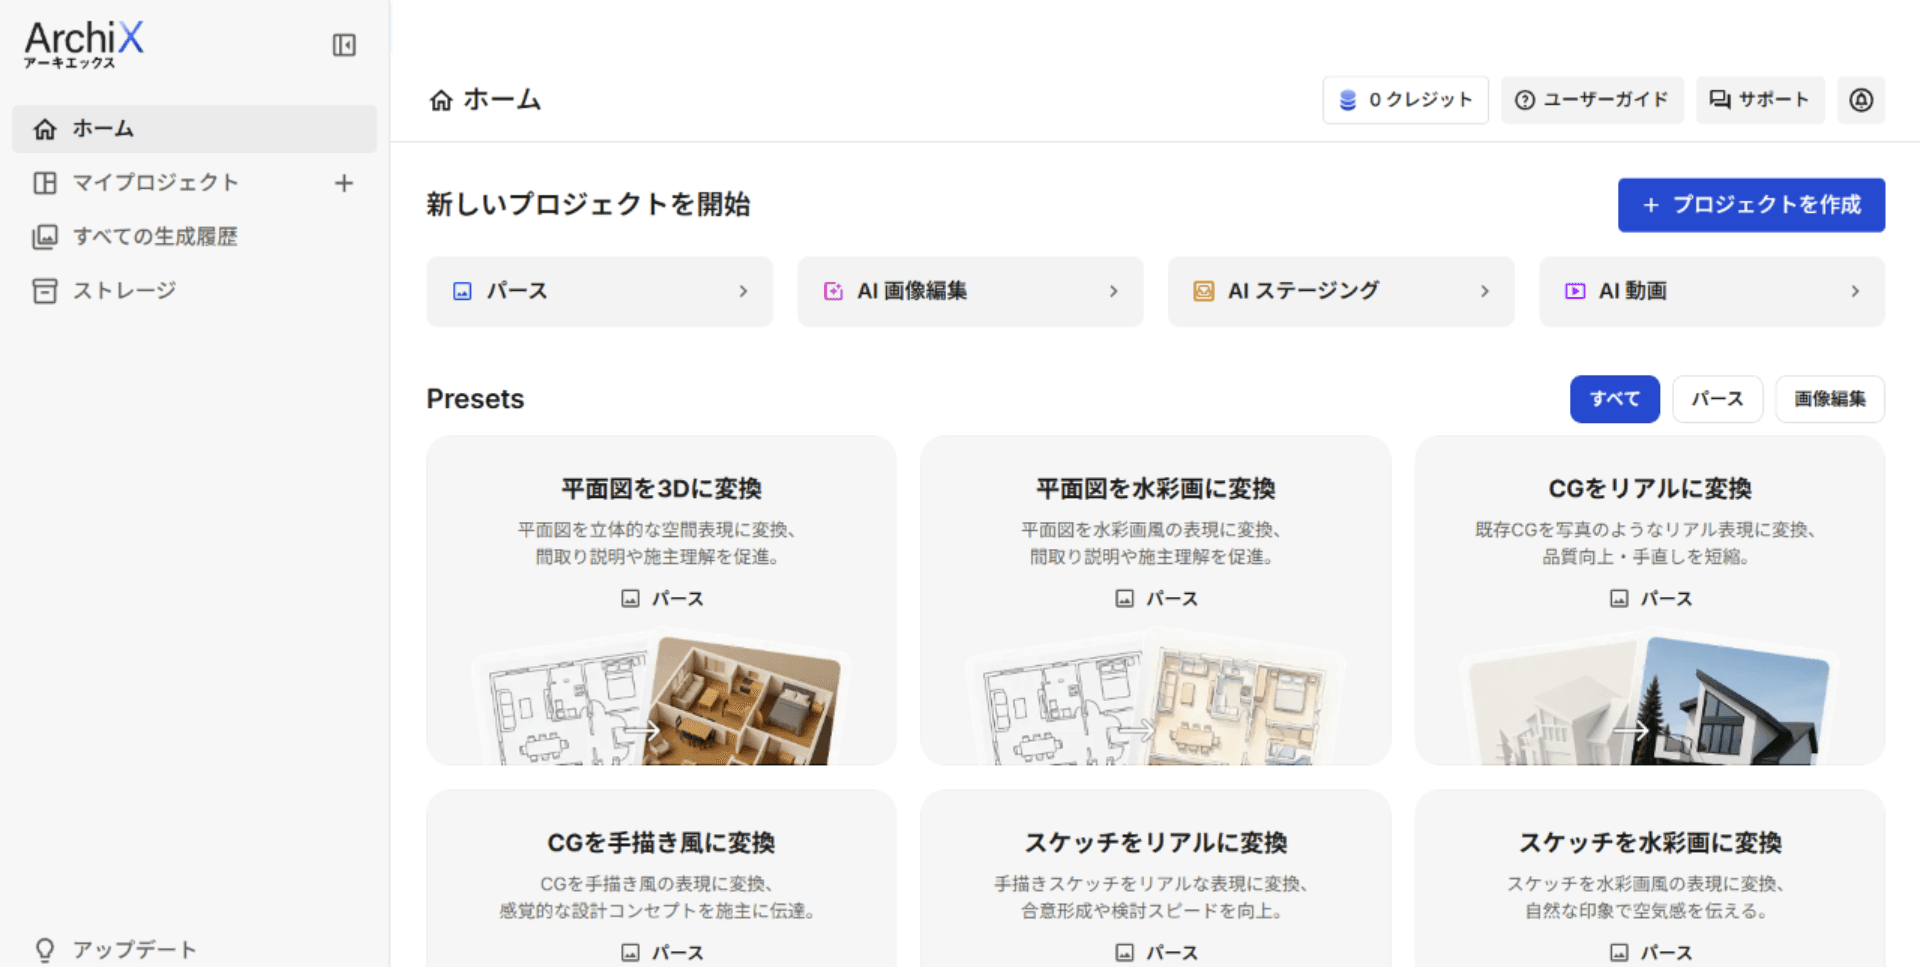Open すべての生成履歴 in the sidebar
This screenshot has width=1920, height=967.
(x=194, y=237)
